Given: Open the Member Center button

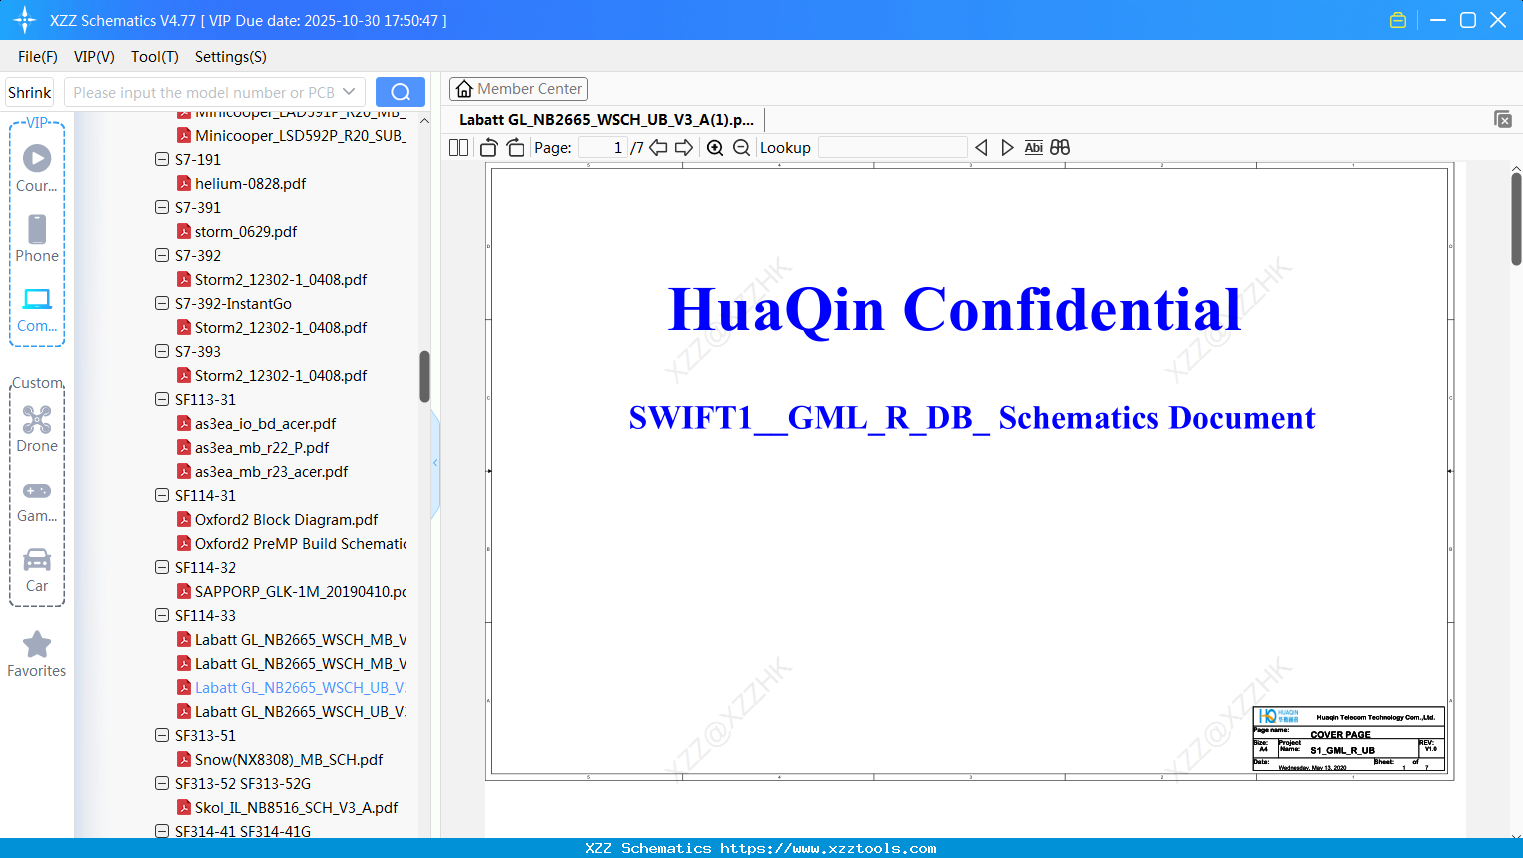Looking at the screenshot, I should click(518, 89).
